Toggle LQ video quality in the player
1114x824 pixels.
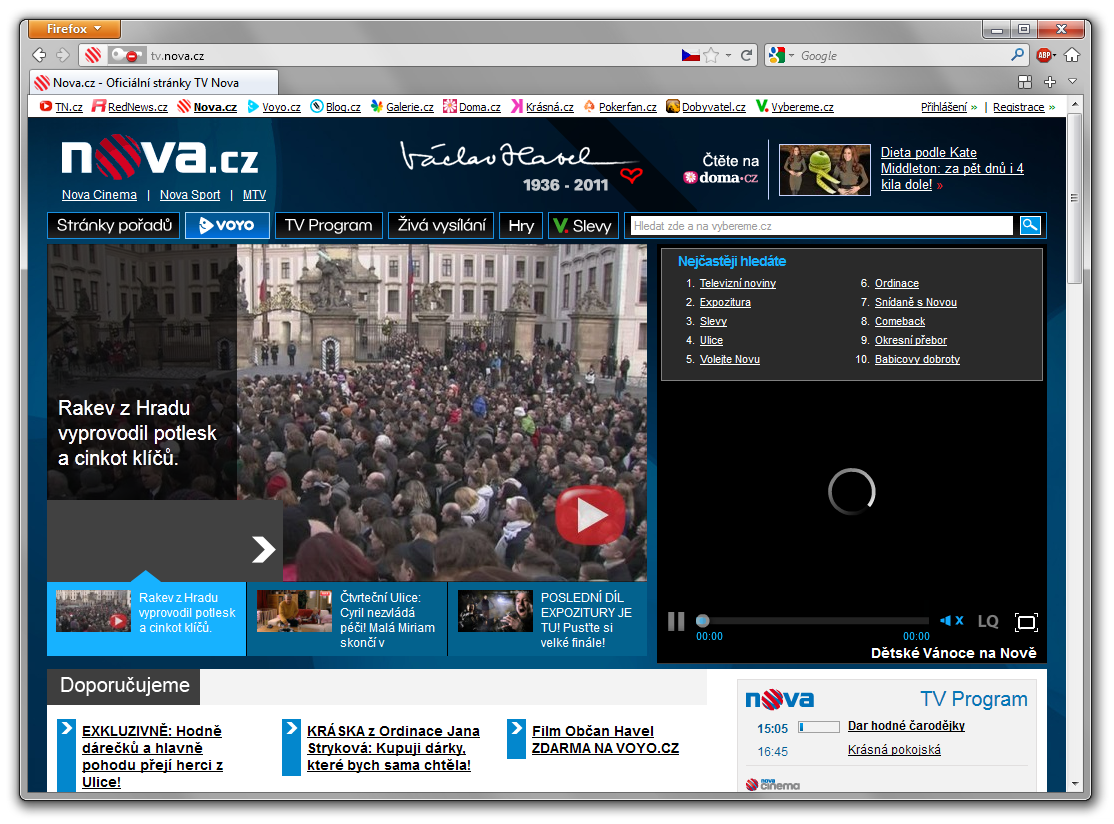pyautogui.click(x=988, y=622)
